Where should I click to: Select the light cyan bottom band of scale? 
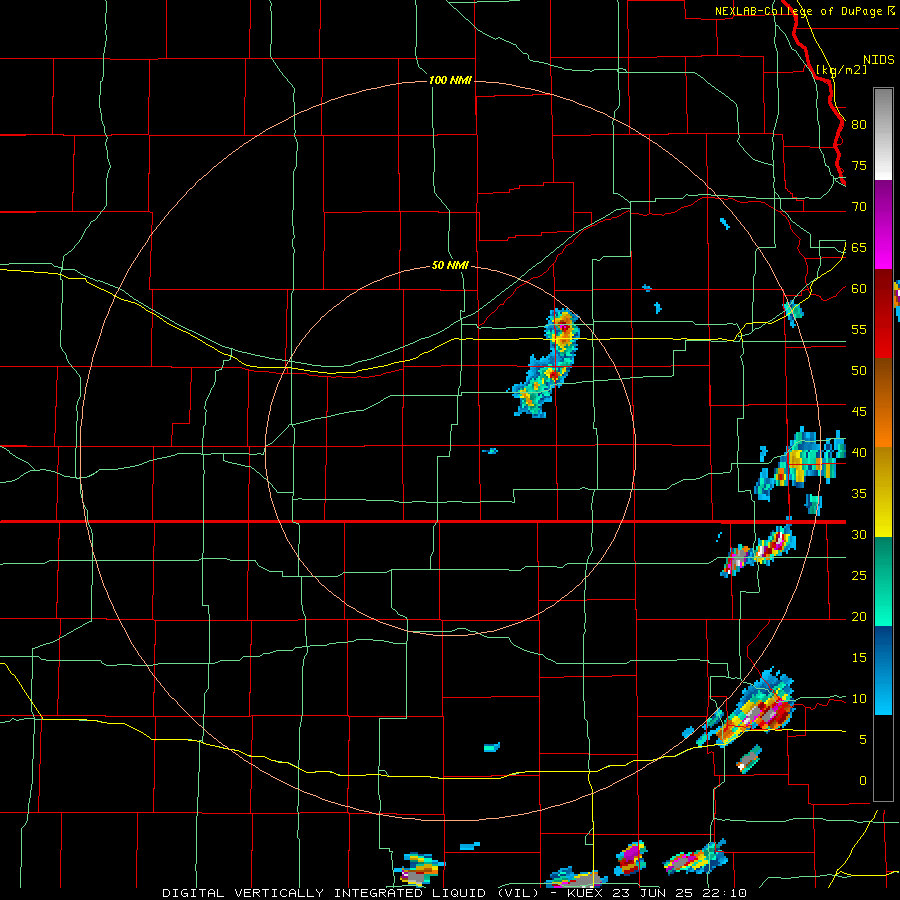pos(883,694)
